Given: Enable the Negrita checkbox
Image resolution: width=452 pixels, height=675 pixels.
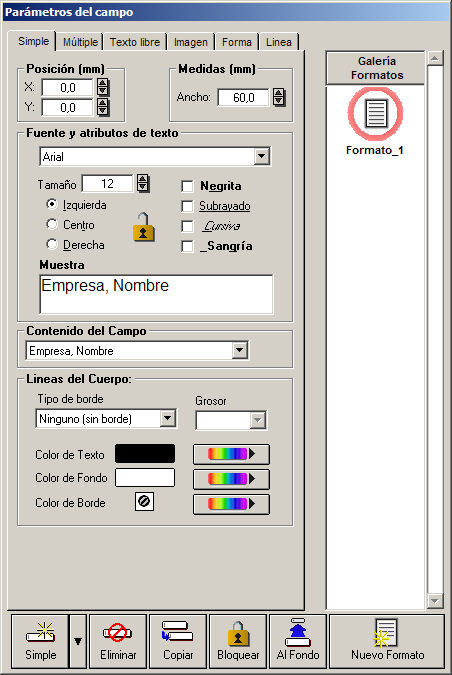Looking at the screenshot, I should 187,186.
